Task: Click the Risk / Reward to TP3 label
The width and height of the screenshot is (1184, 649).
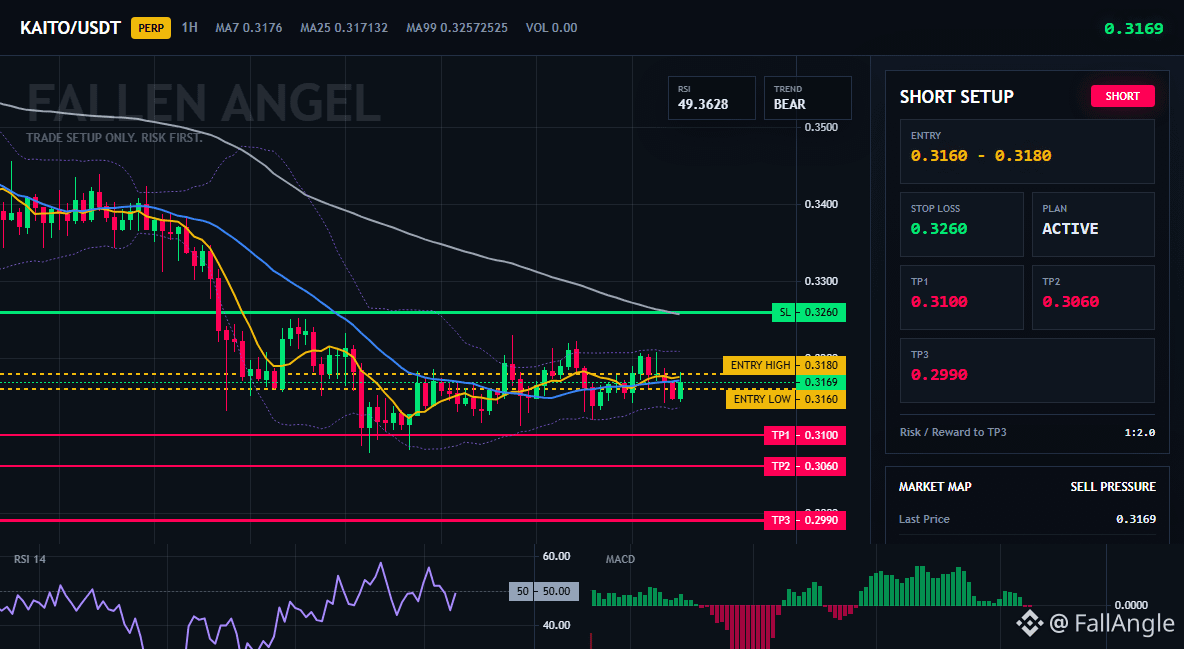Action: coord(953,432)
